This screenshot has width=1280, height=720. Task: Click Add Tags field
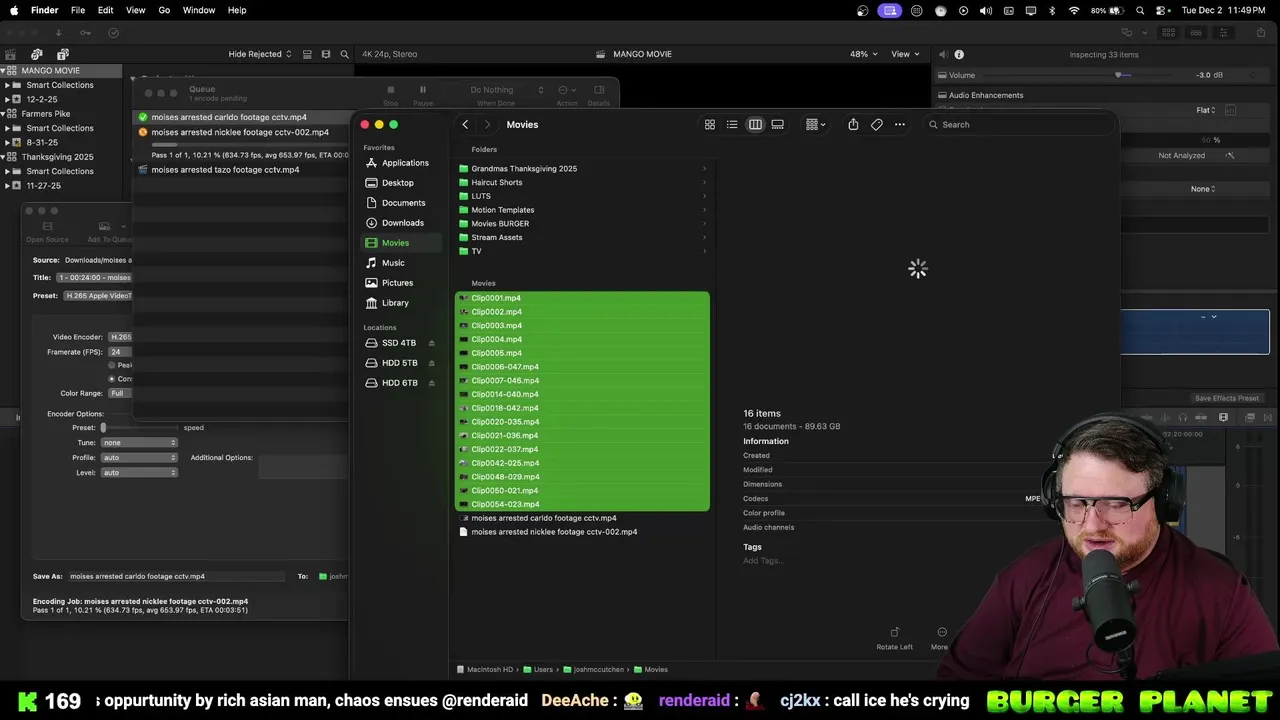coord(763,561)
